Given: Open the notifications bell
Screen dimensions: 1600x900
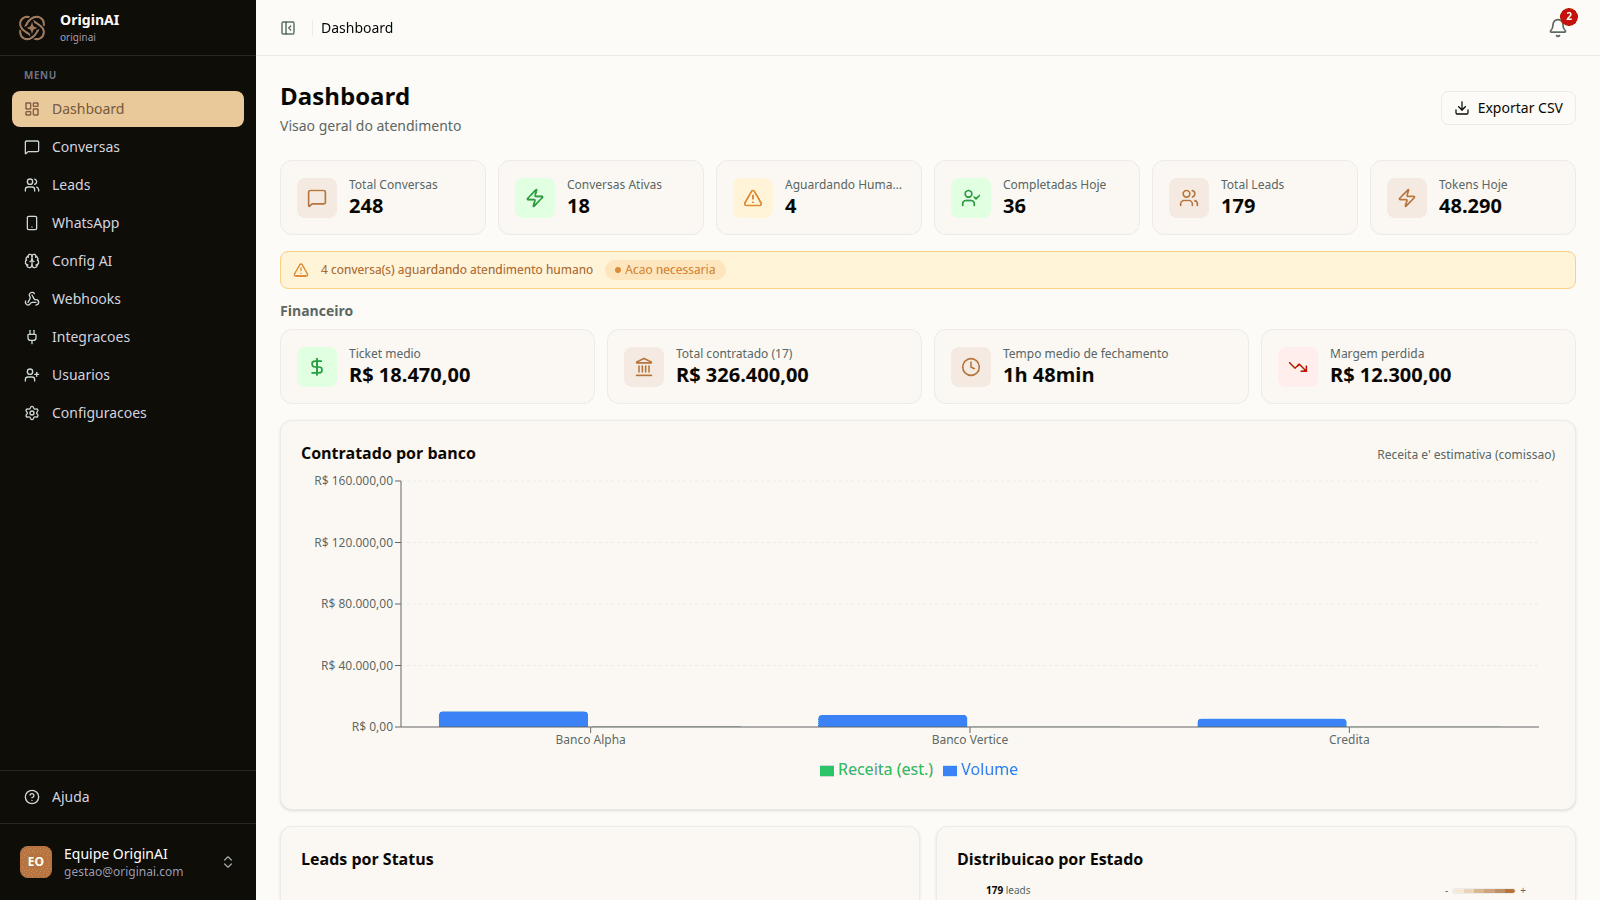Looking at the screenshot, I should coord(1558,28).
